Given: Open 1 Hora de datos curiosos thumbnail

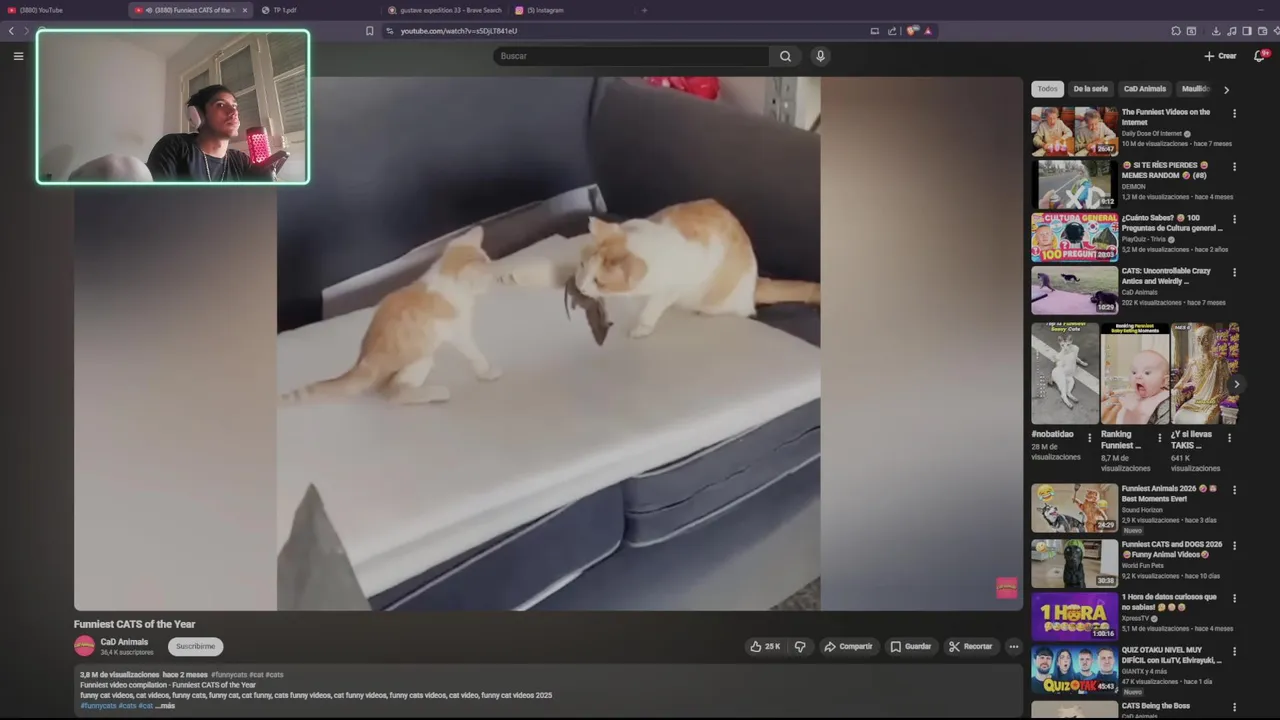Looking at the screenshot, I should click(x=1074, y=616).
